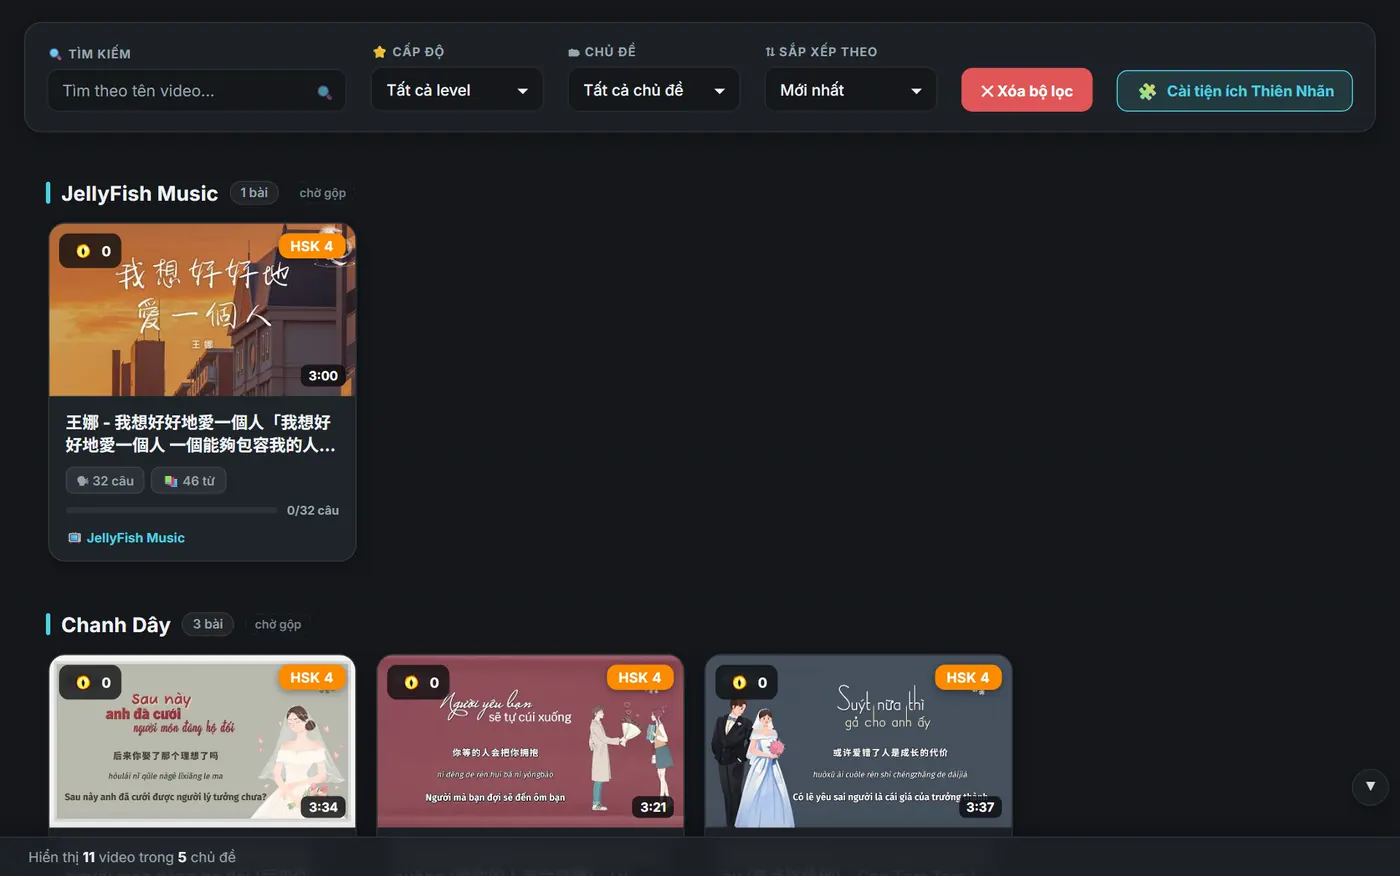
Task: Click the coin counter on the 王娜 video card
Action: [x=91, y=251]
